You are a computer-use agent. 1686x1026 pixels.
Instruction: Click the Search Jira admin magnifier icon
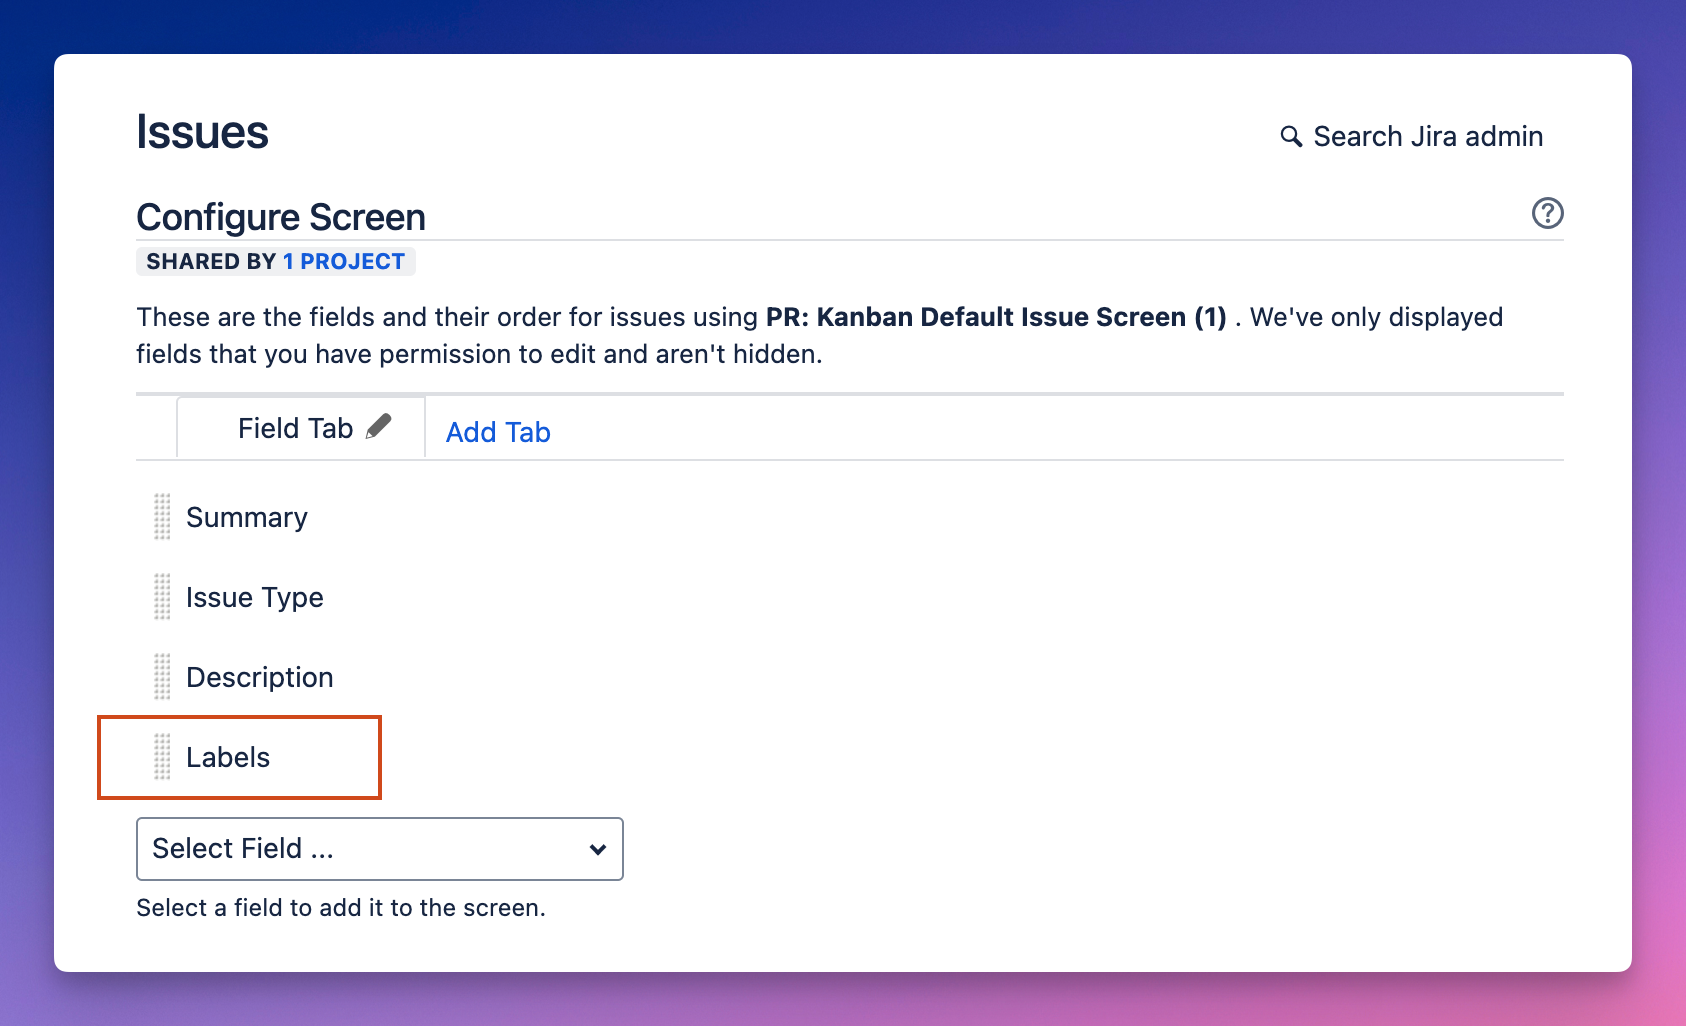point(1292,136)
